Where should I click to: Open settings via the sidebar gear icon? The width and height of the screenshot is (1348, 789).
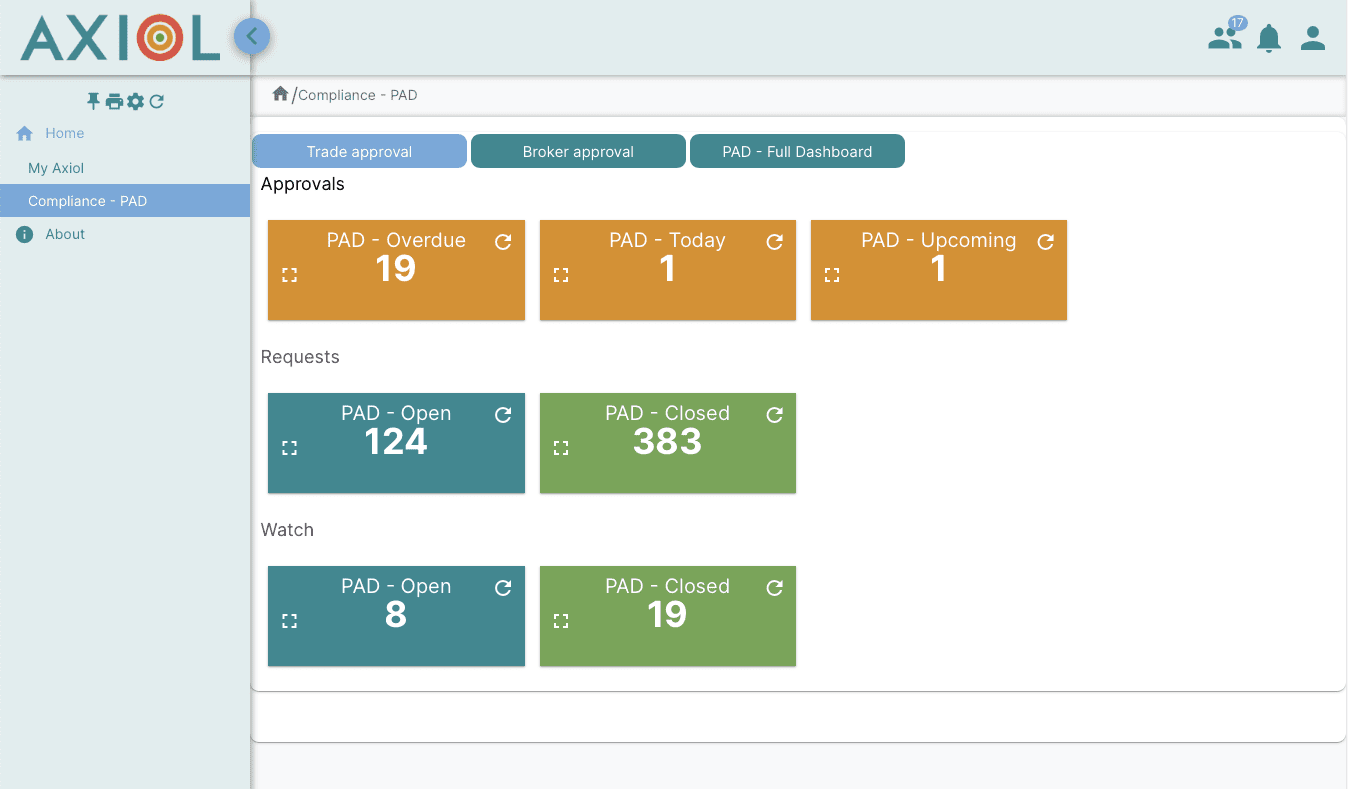click(136, 101)
